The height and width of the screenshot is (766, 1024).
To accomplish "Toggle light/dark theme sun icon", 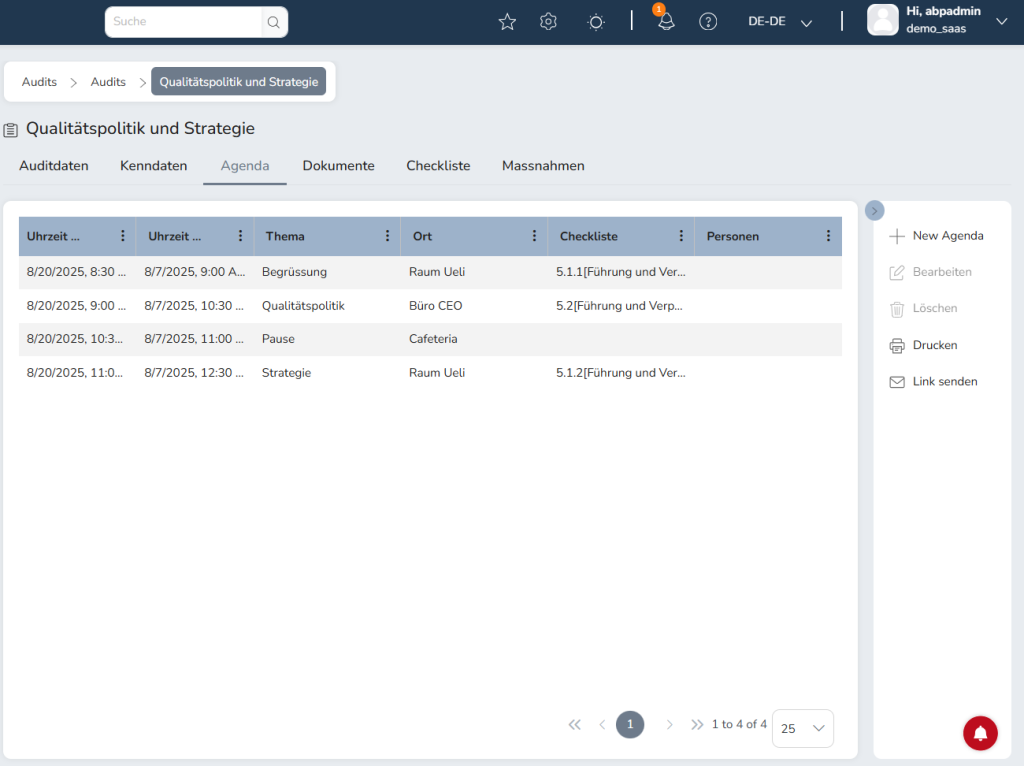I will 596,22.
